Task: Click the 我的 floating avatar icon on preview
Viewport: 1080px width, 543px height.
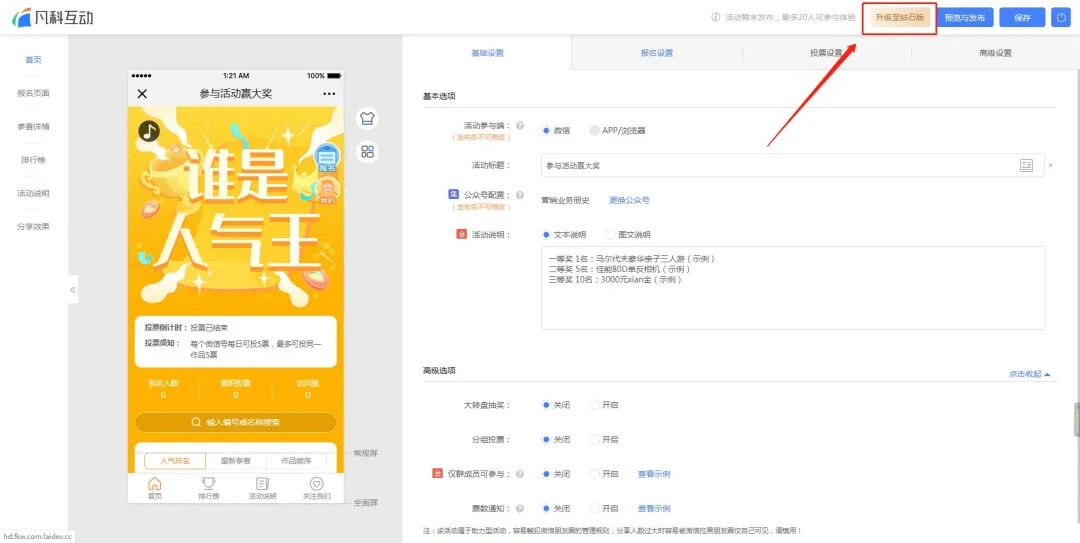Action: (327, 192)
